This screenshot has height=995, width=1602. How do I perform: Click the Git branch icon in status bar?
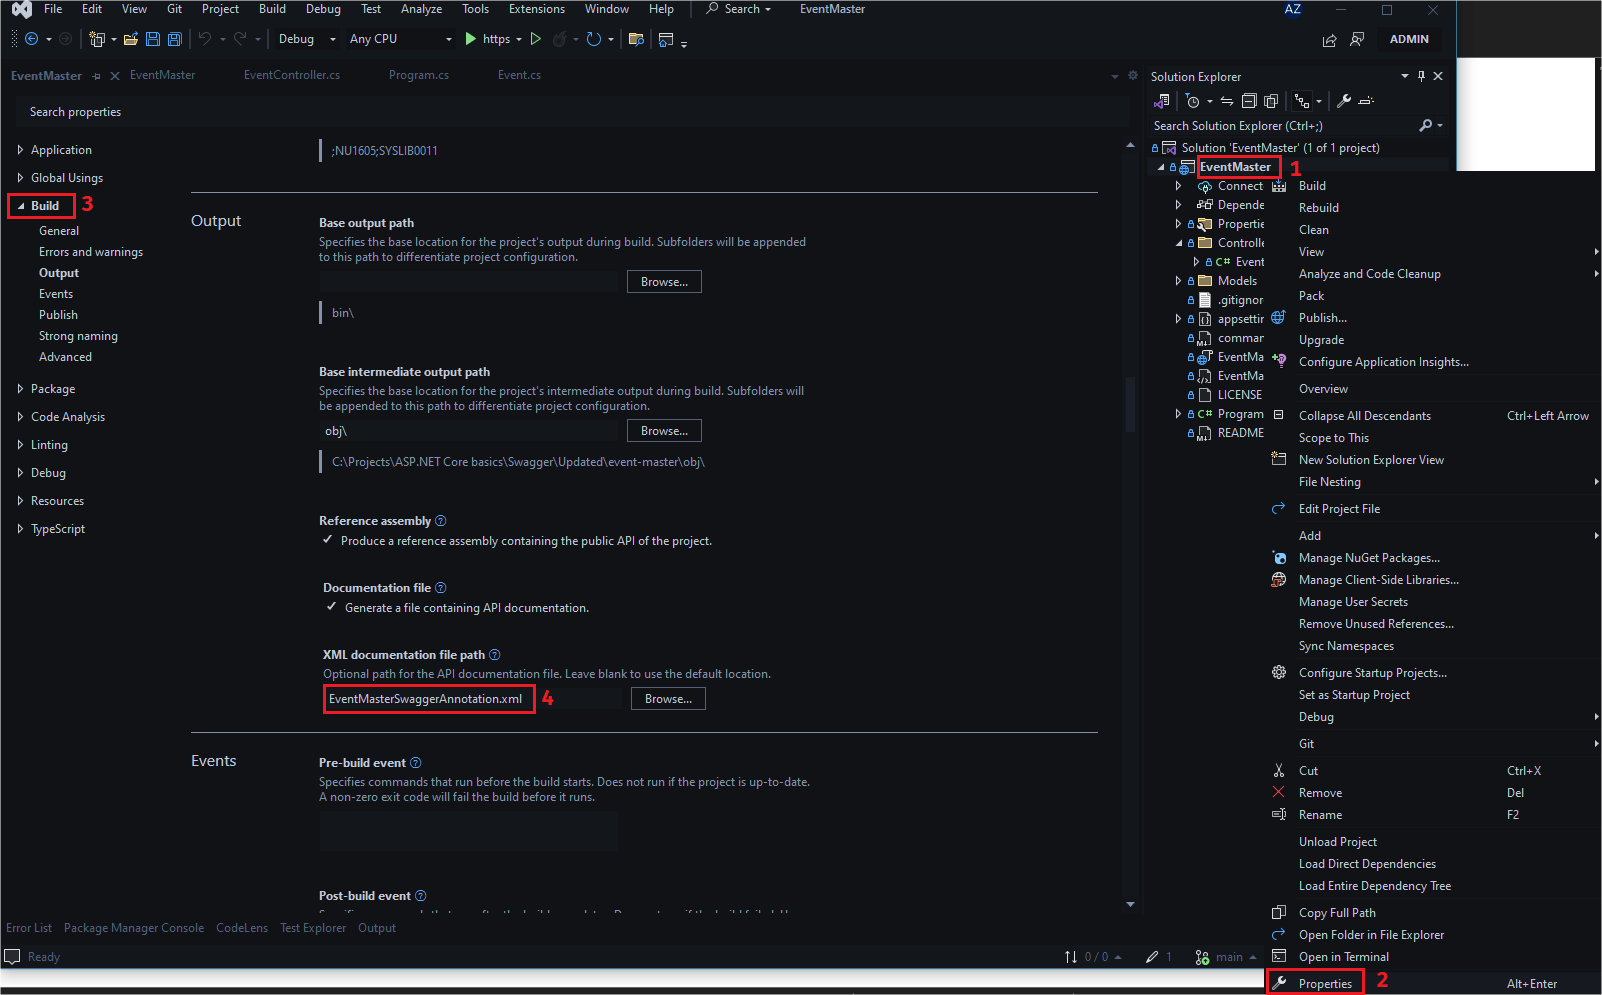(1202, 957)
